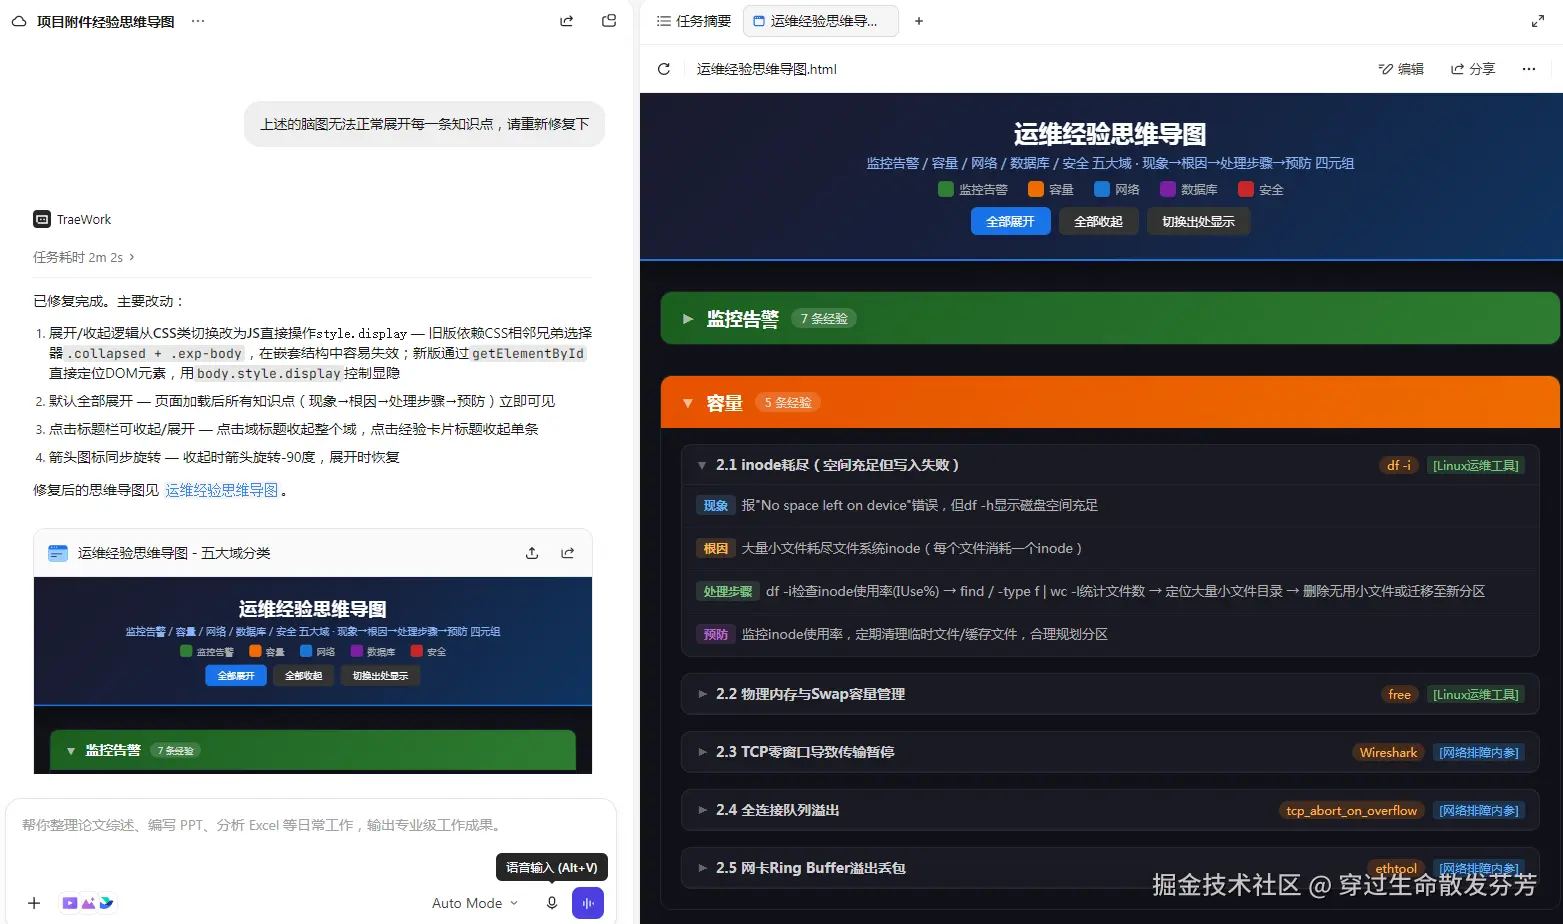Click the user message about 脑图无法正常展开
This screenshot has width=1563, height=924.
pos(425,124)
